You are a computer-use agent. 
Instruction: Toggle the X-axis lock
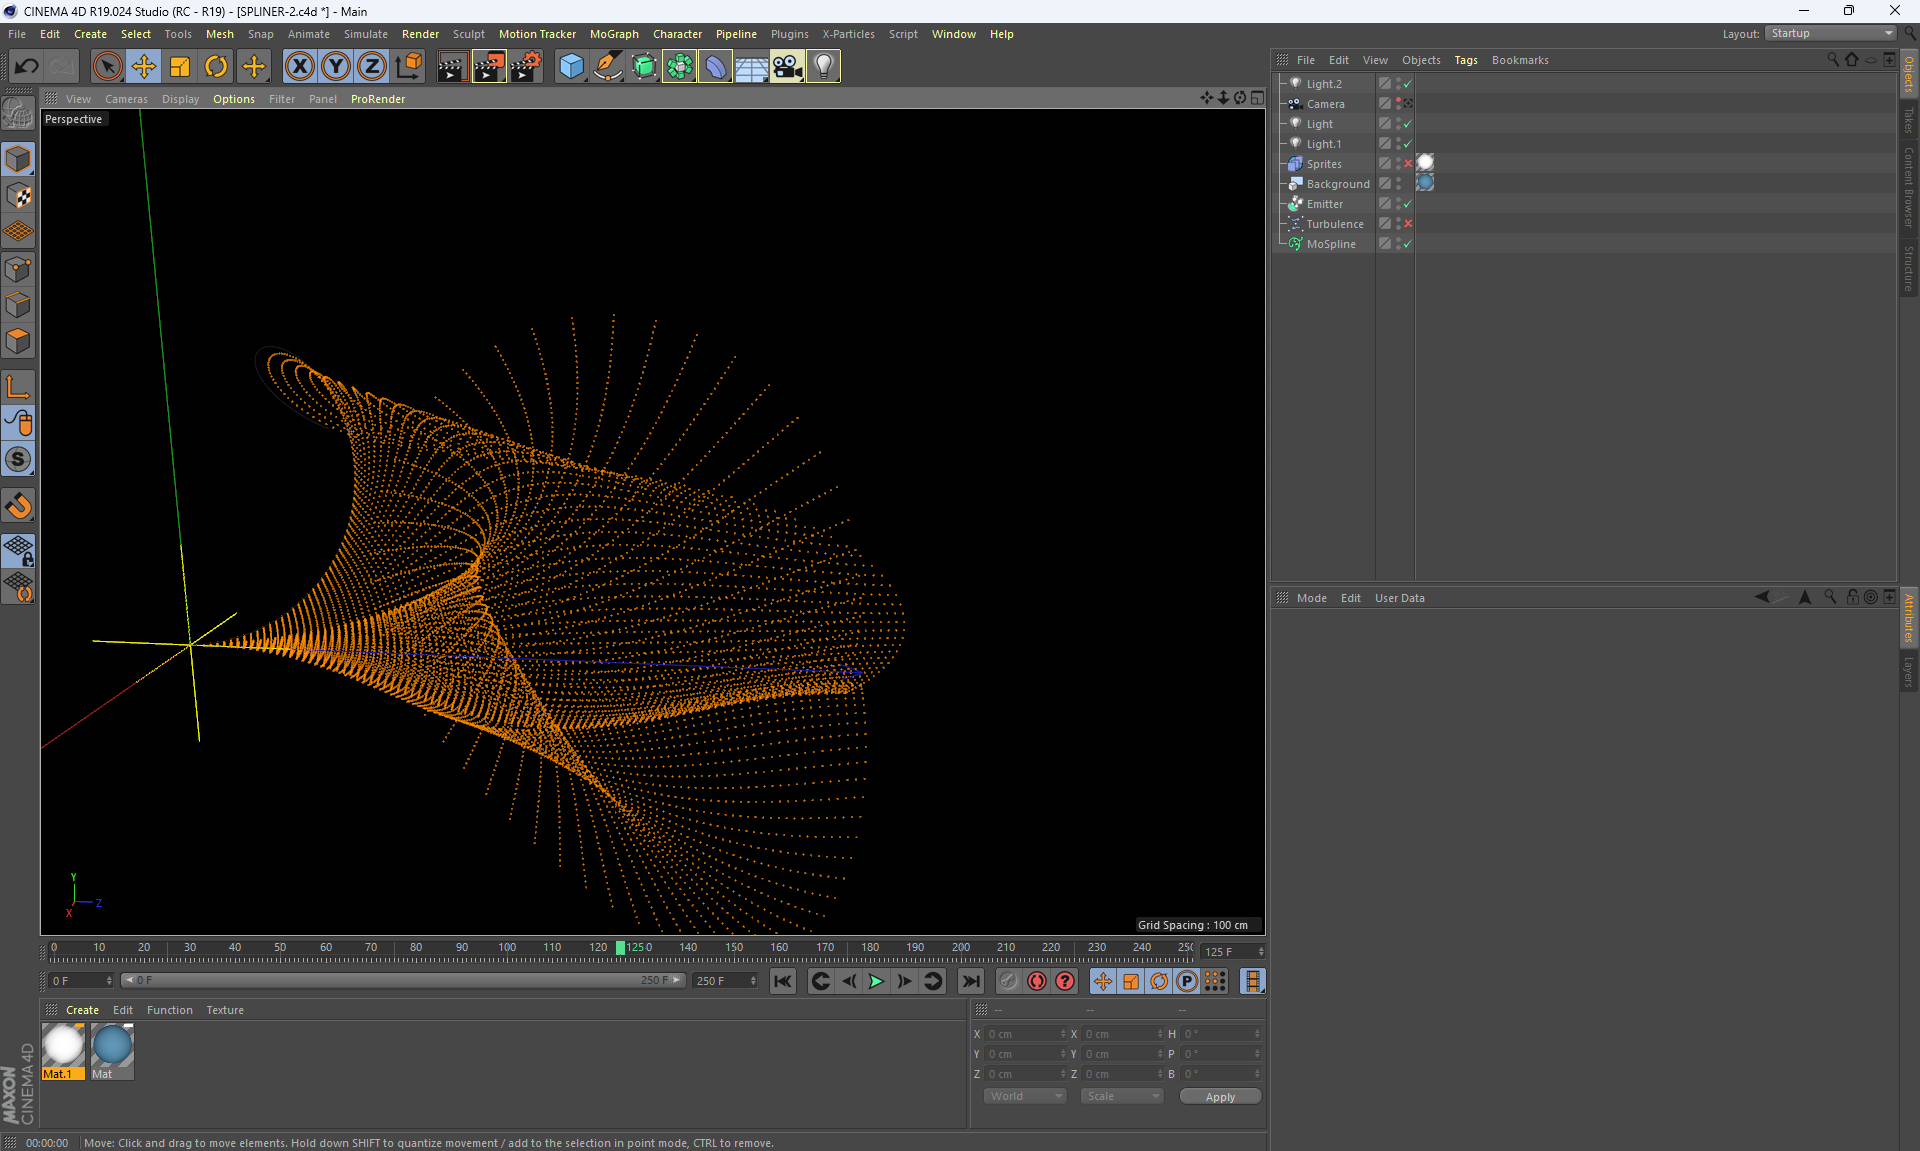(299, 67)
